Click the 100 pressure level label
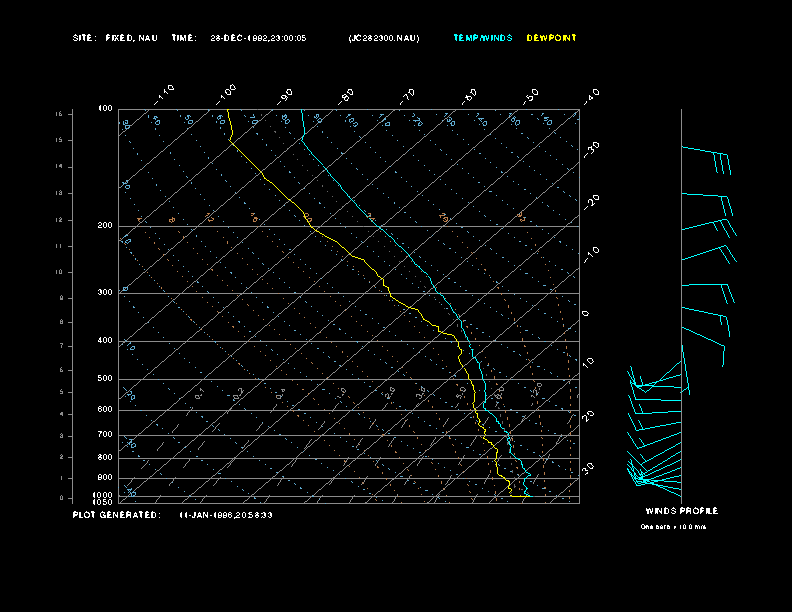 105,108
